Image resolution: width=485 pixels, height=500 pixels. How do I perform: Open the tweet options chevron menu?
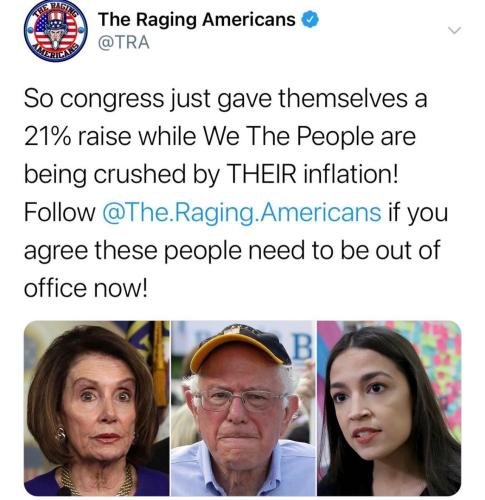click(x=454, y=30)
